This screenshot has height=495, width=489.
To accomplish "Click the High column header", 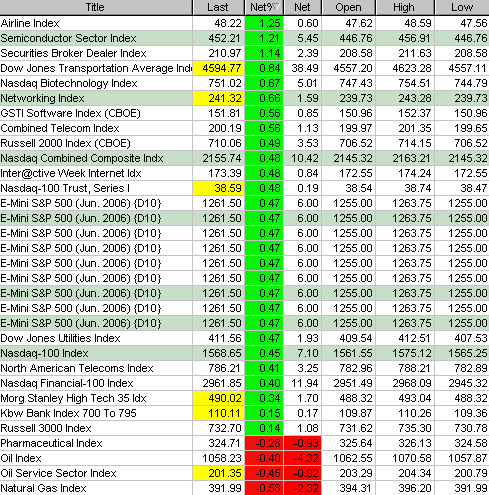I will [405, 7].
